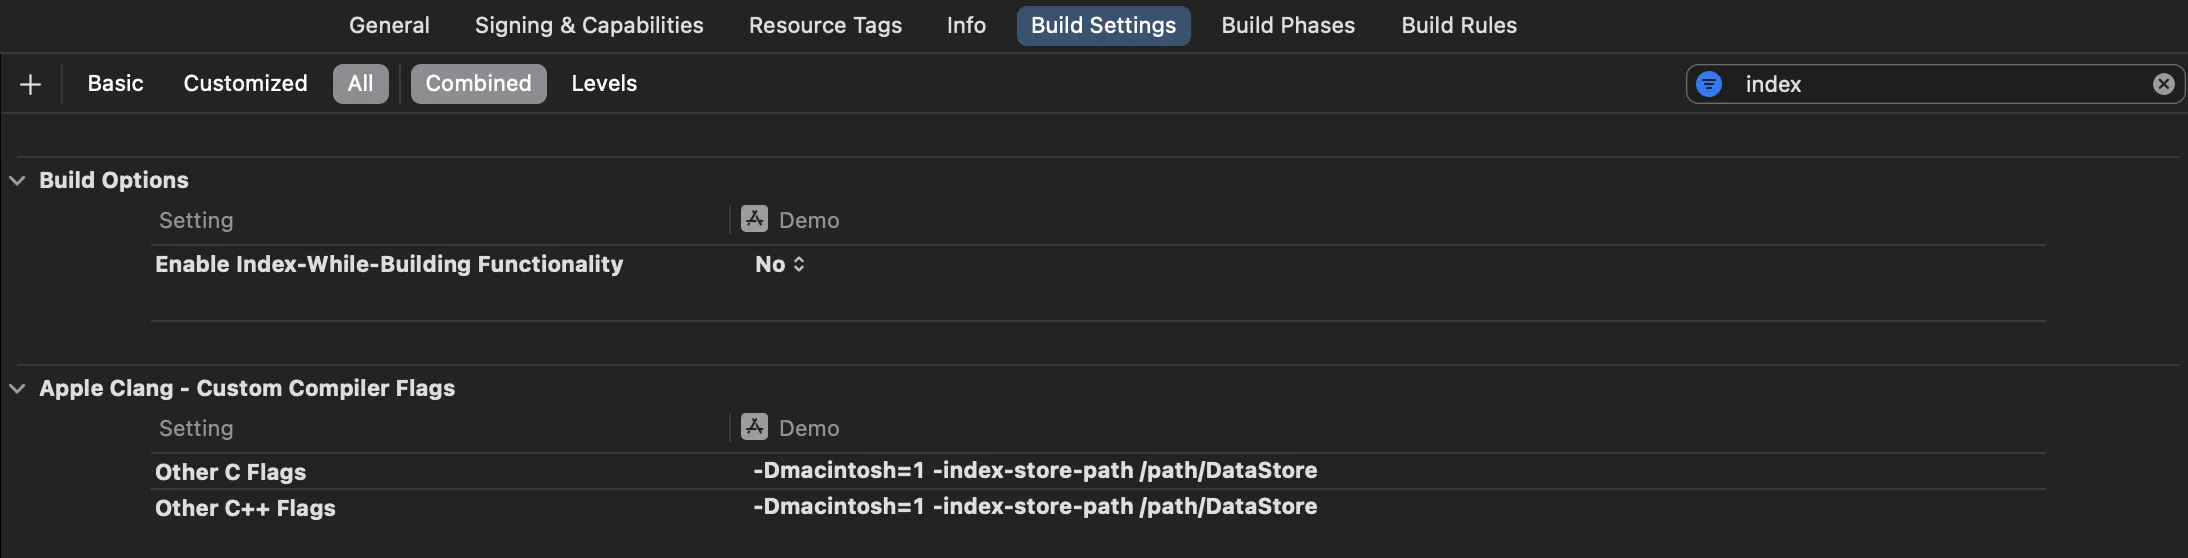Collapse the Build Options section
The image size is (2188, 558).
point(17,180)
